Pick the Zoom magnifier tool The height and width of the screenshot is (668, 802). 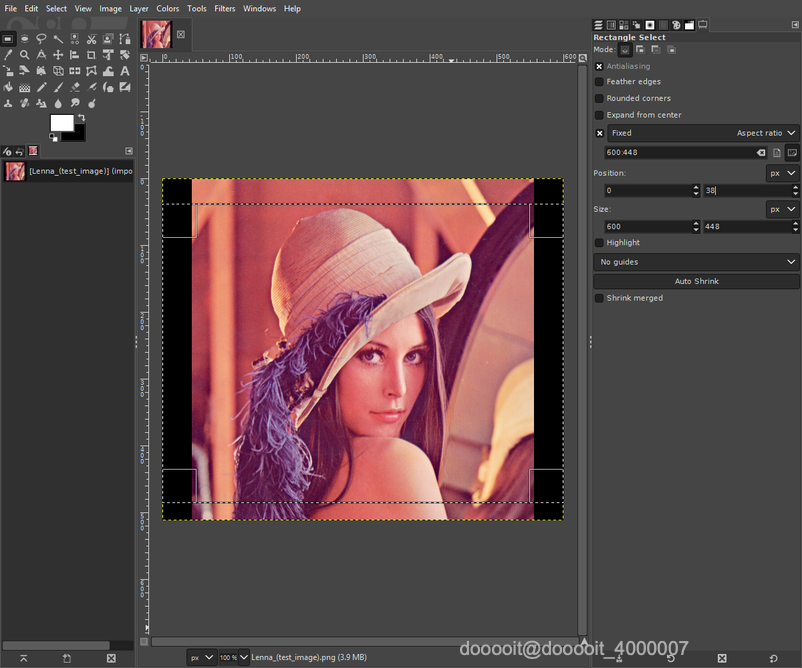coord(24,55)
